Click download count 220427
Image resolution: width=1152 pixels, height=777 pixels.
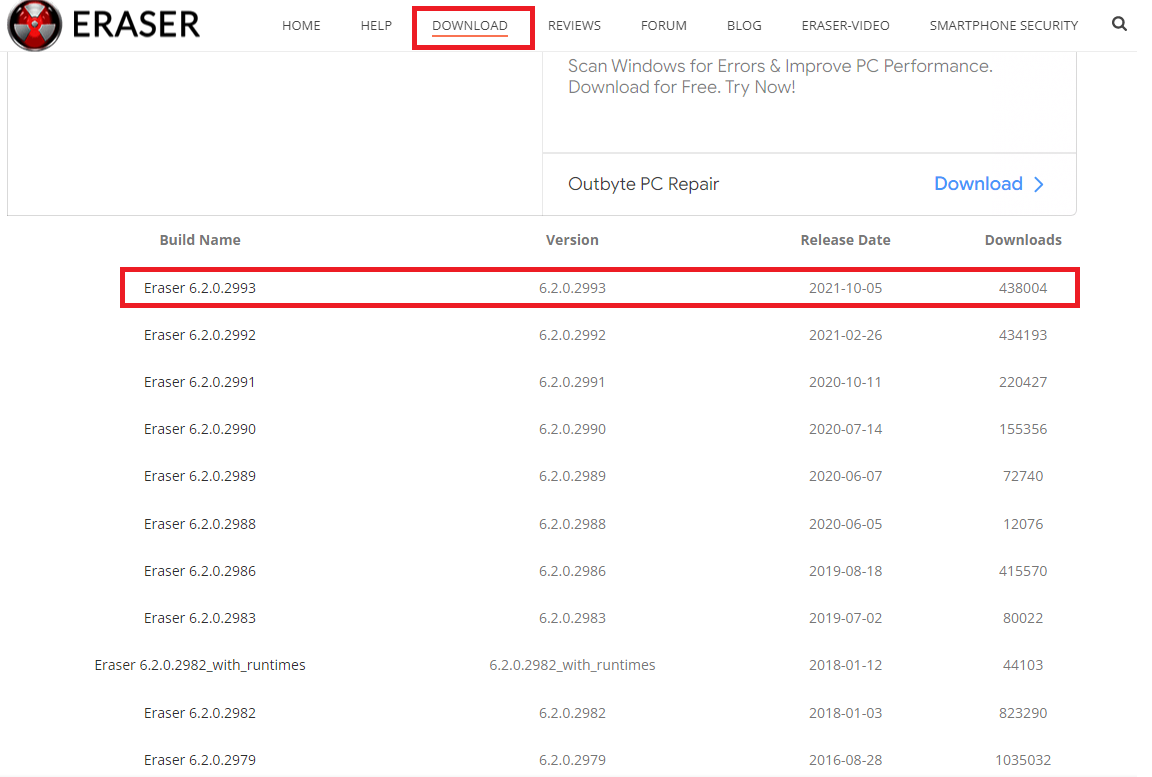point(1023,382)
